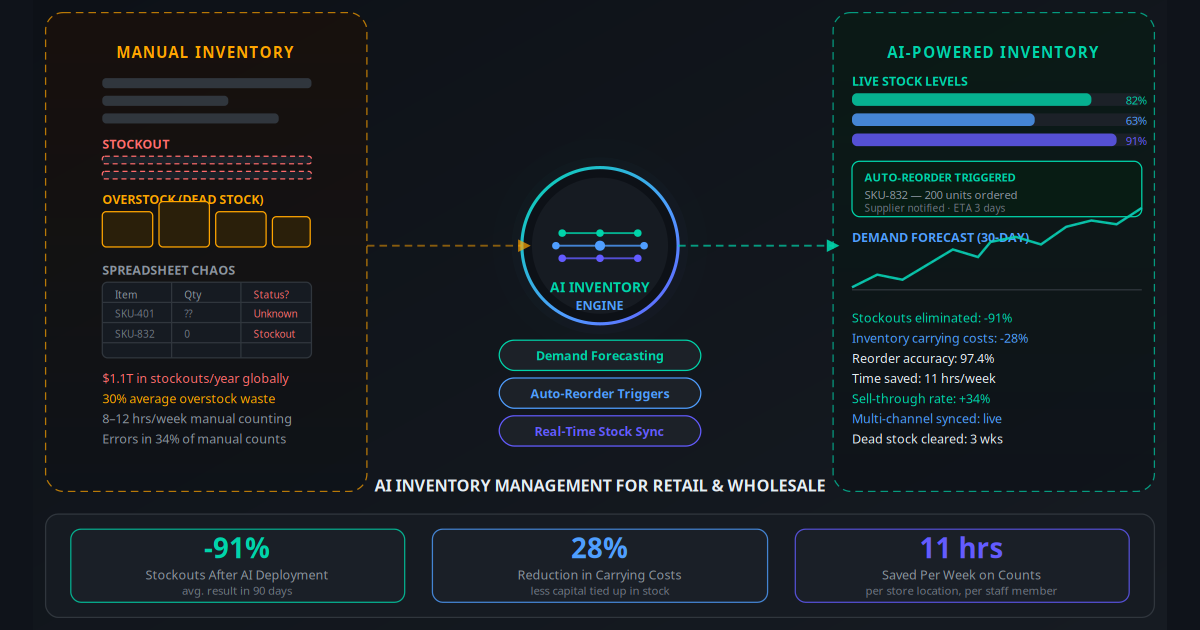The width and height of the screenshot is (1200, 630).
Task: Select the Demand Forecasting pill
Action: point(600,356)
